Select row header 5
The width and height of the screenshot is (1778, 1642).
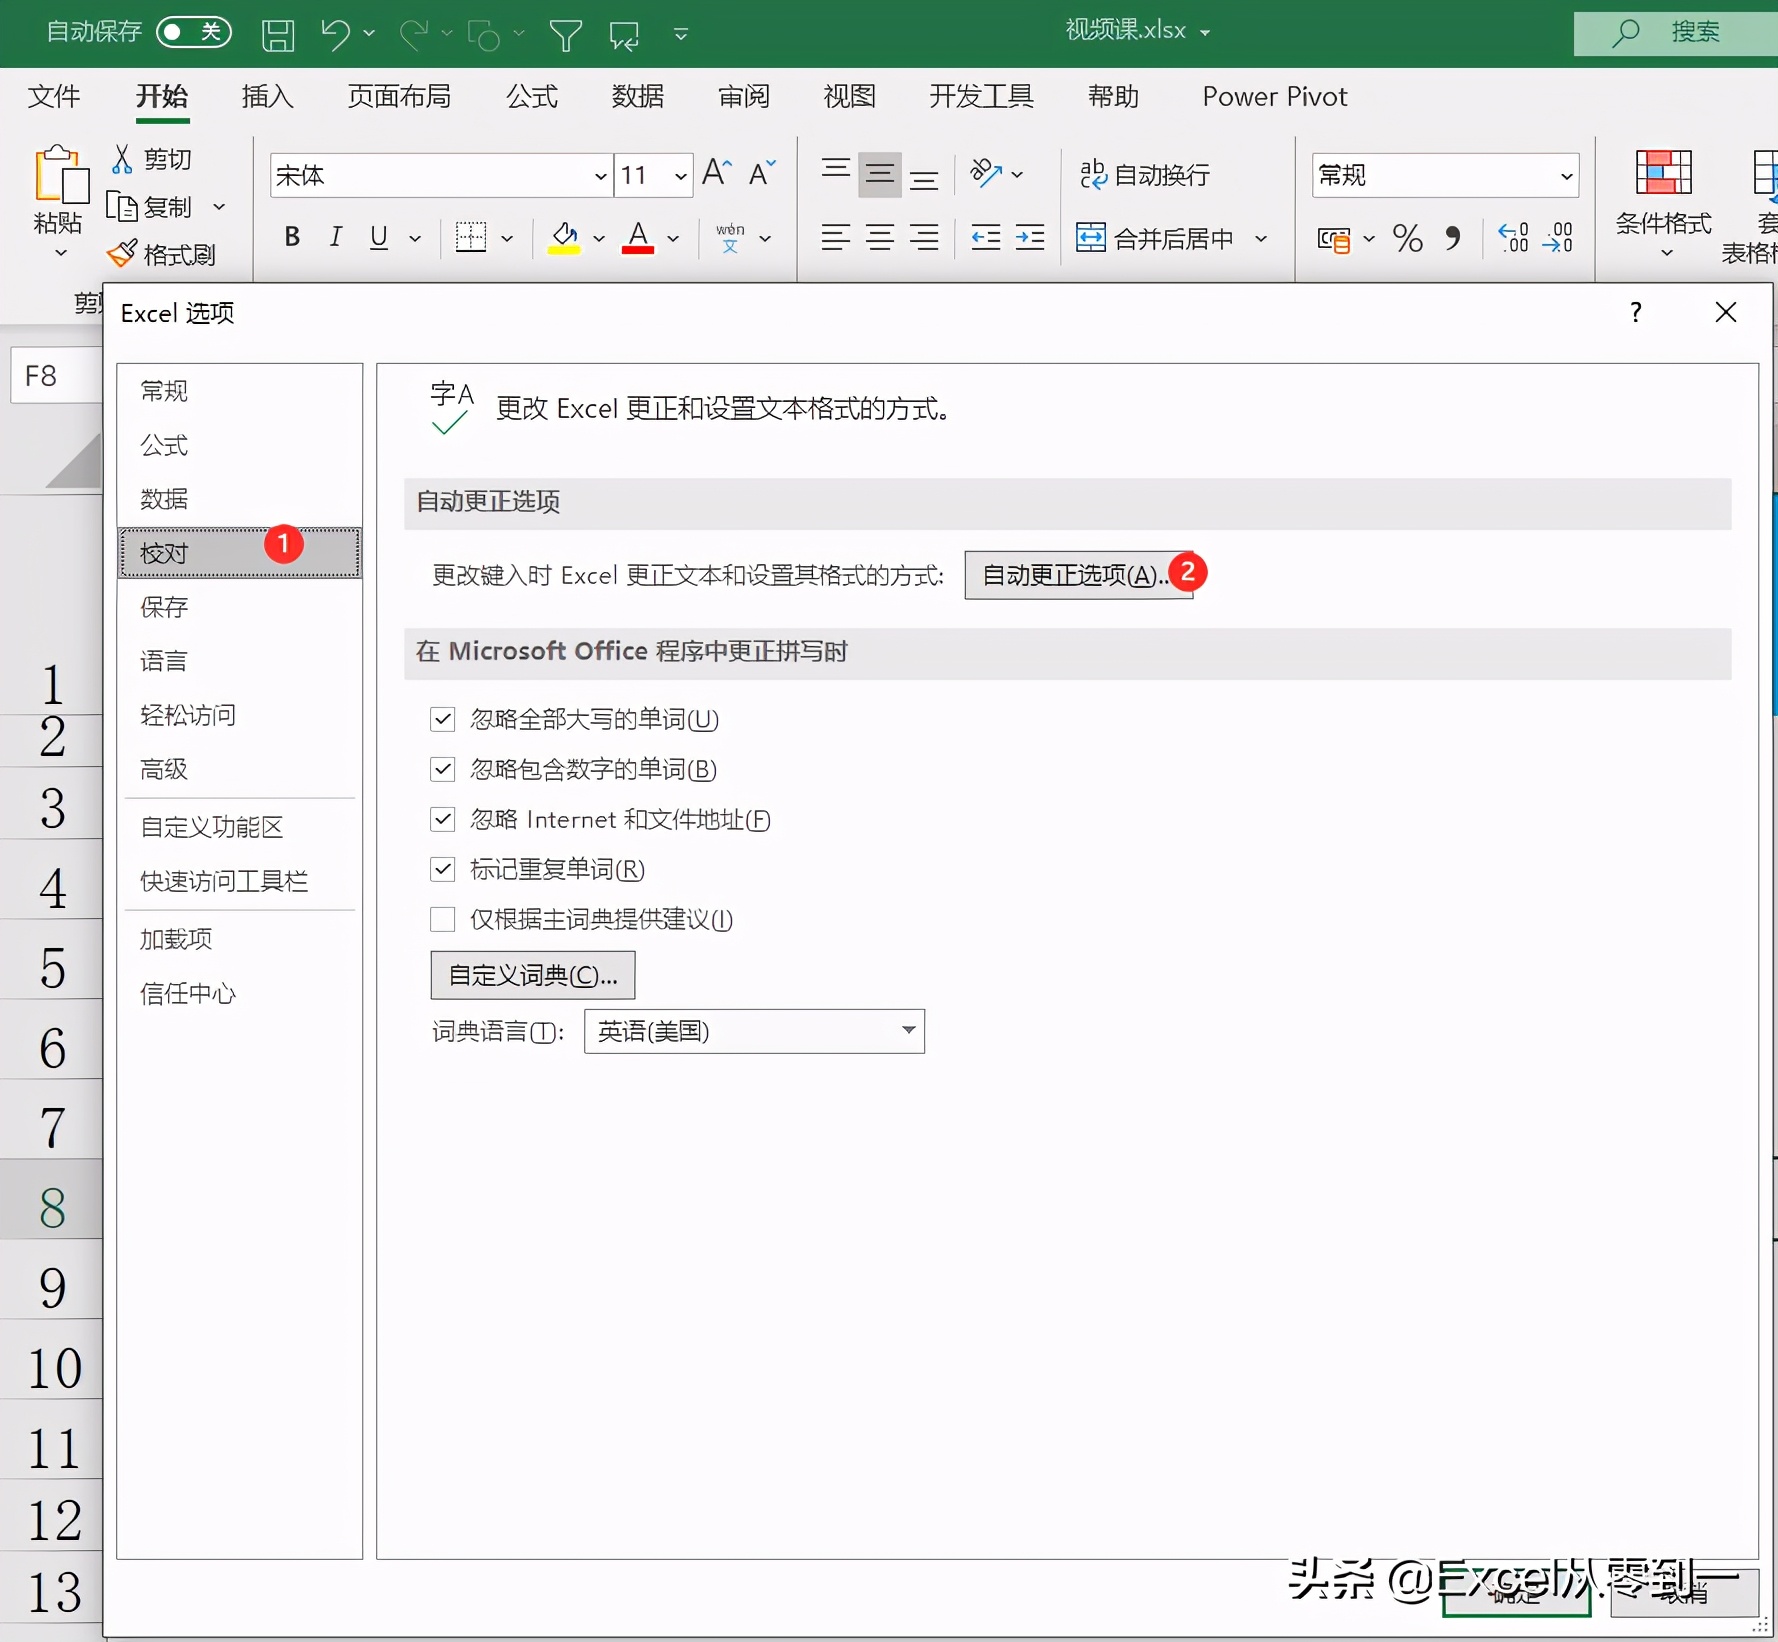point(52,967)
